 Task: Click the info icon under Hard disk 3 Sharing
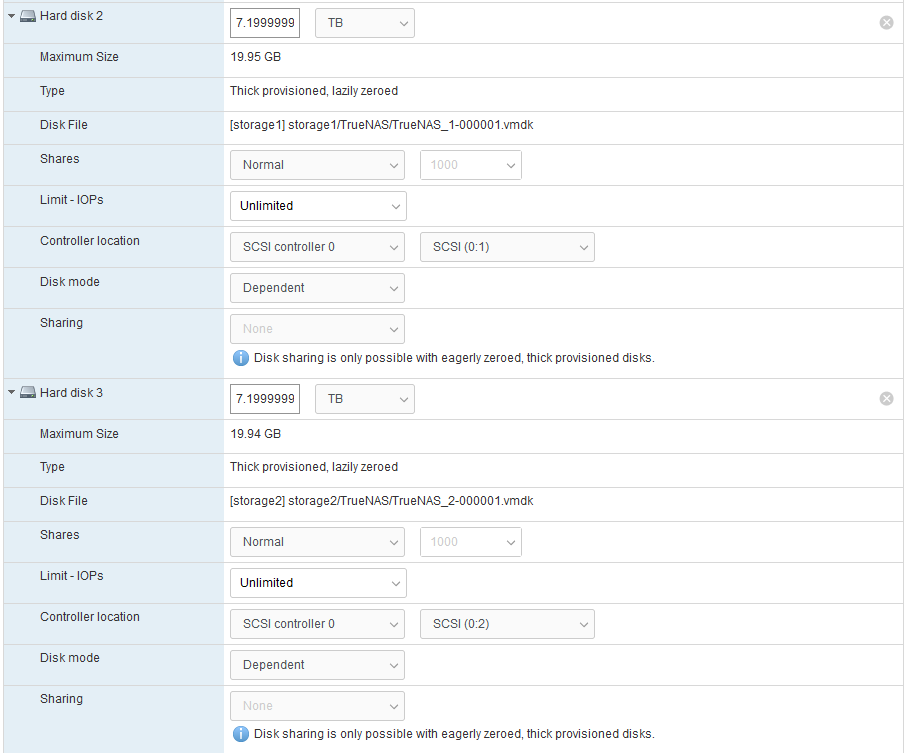[240, 734]
